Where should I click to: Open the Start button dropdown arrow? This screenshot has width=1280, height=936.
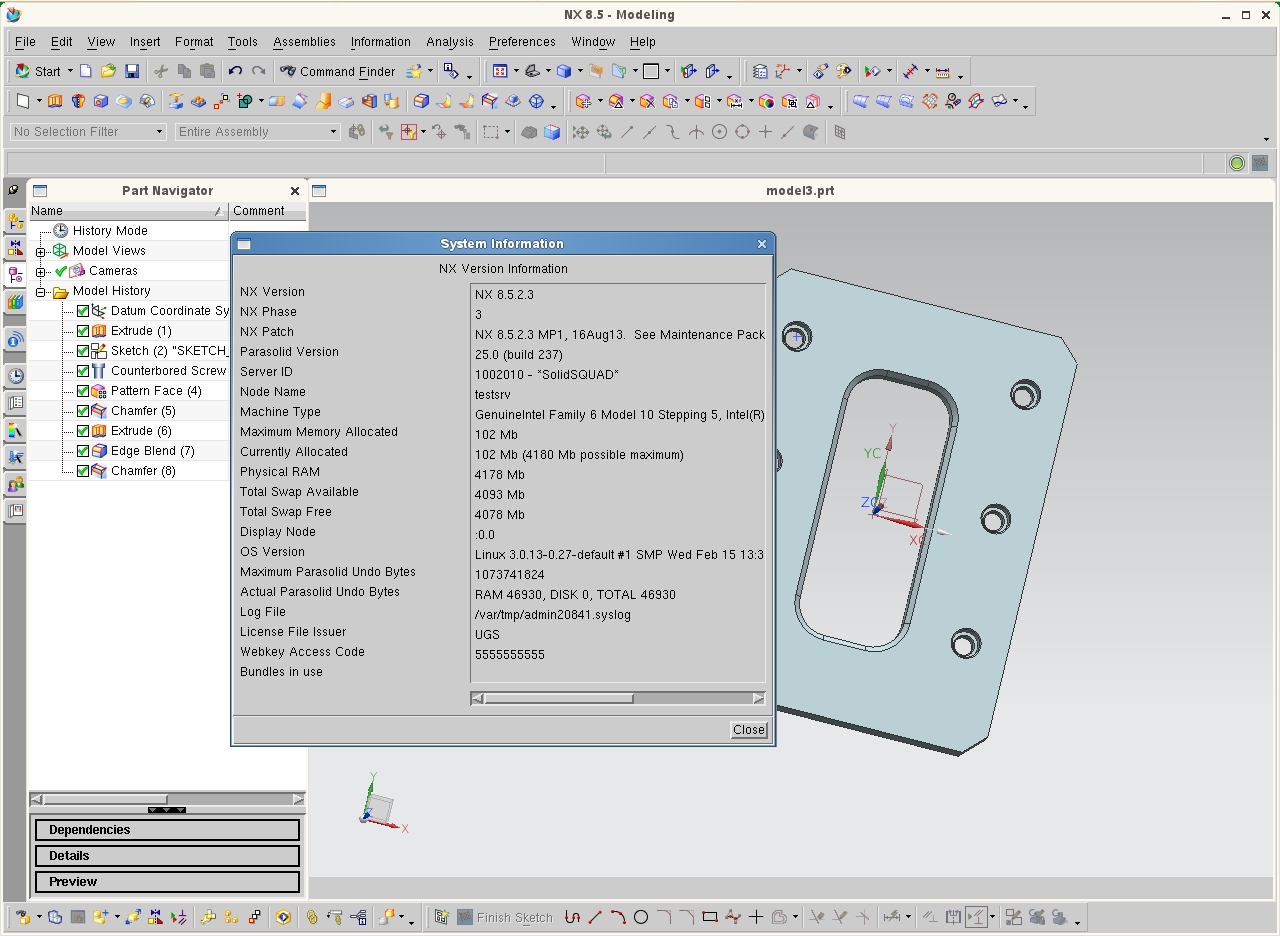(x=70, y=71)
